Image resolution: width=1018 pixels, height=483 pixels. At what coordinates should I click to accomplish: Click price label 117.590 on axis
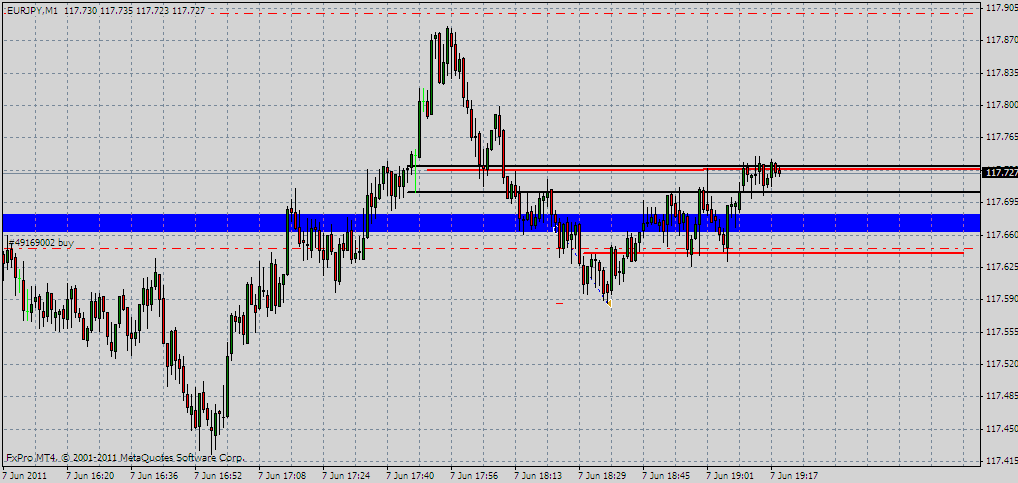click(x=1000, y=299)
